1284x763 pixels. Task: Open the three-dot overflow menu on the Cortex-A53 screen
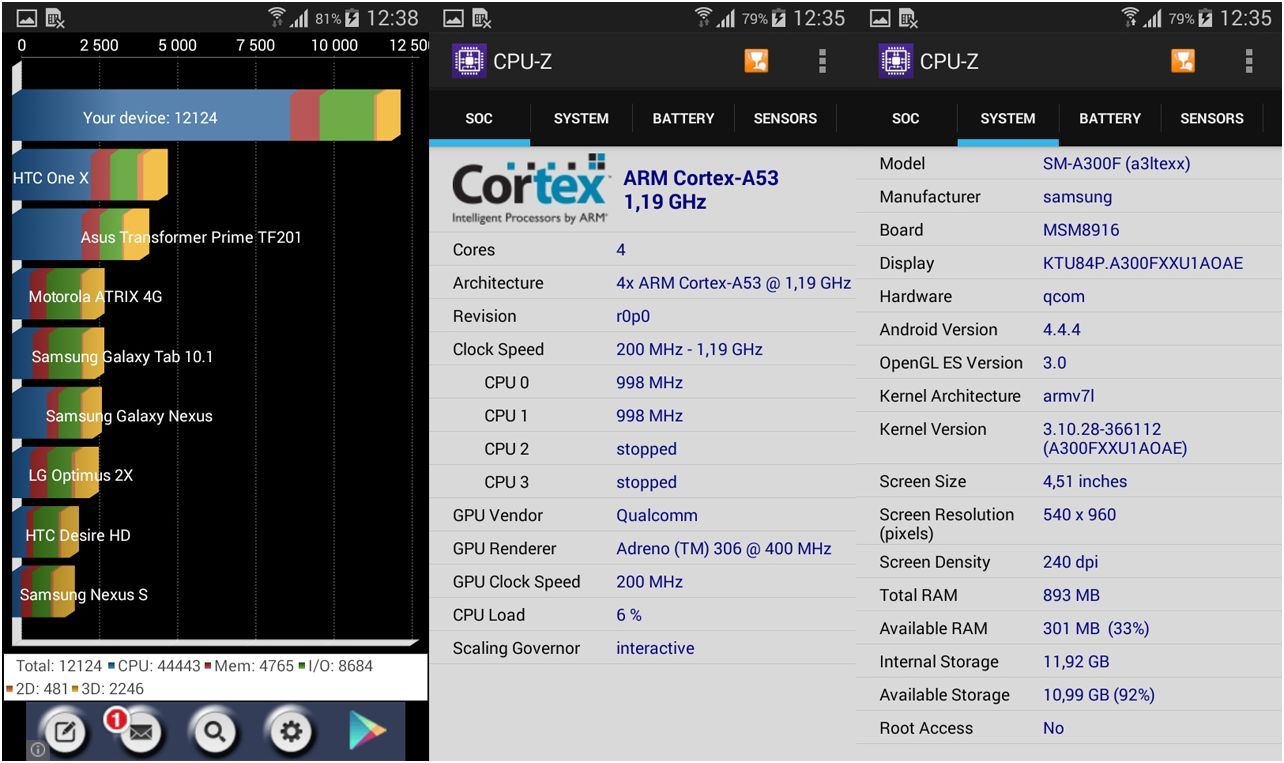(x=822, y=61)
